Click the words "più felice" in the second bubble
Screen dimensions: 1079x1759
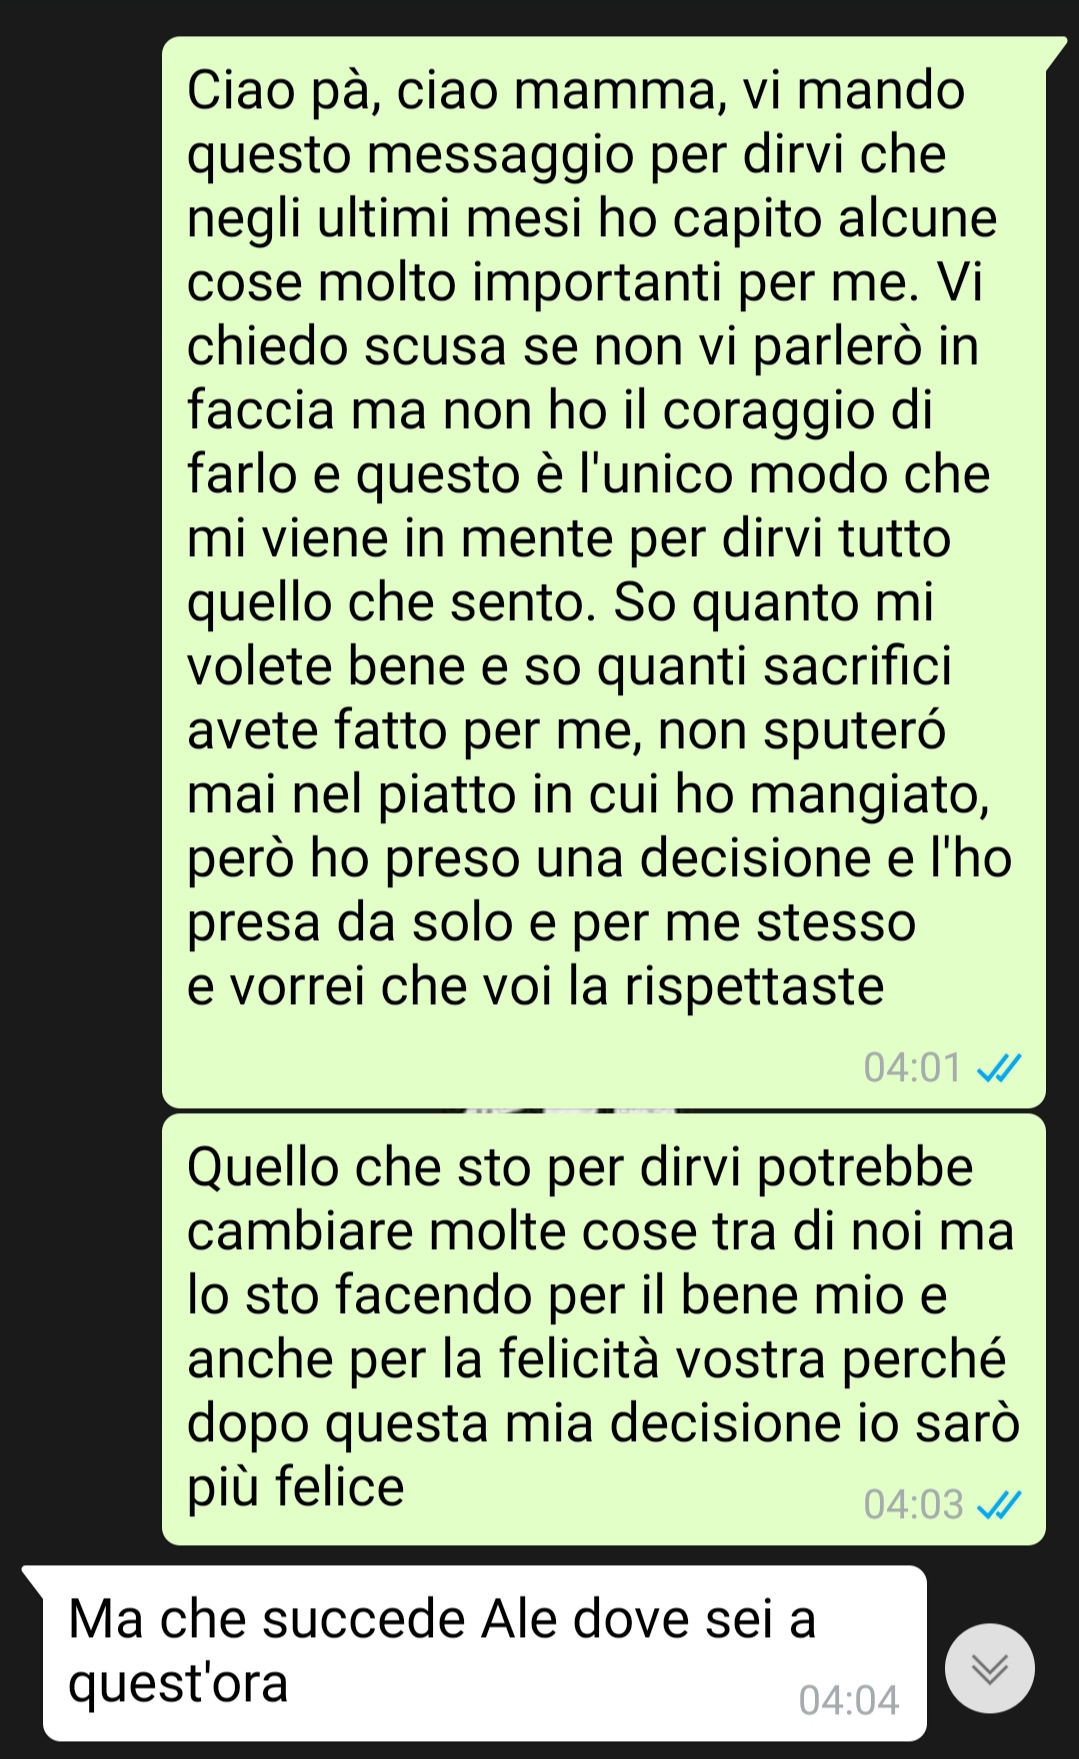coord(295,1487)
